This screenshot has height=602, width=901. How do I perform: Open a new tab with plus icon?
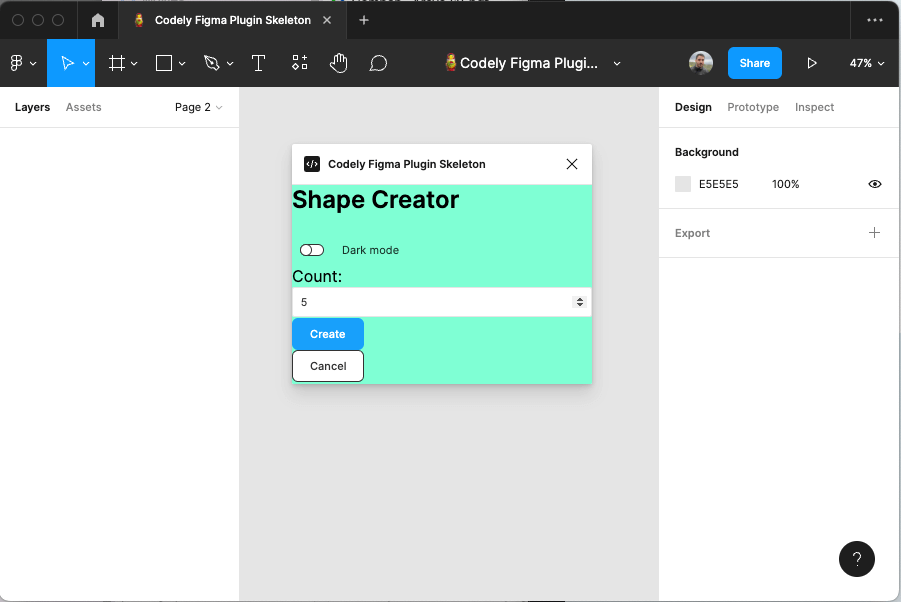pyautogui.click(x=364, y=20)
